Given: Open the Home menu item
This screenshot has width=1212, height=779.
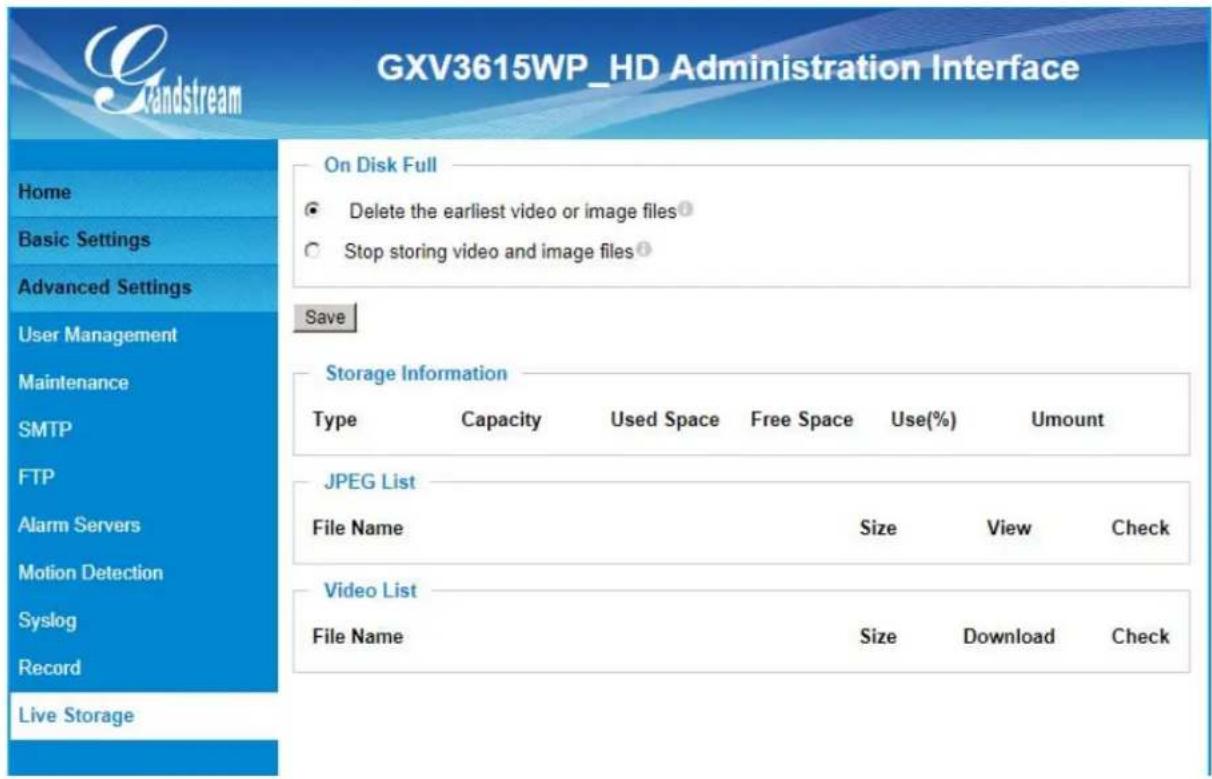Looking at the screenshot, I should tap(143, 192).
